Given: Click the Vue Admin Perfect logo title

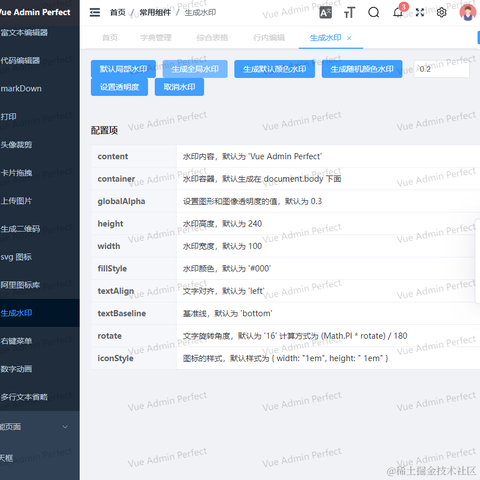Looking at the screenshot, I should click(x=35, y=12).
